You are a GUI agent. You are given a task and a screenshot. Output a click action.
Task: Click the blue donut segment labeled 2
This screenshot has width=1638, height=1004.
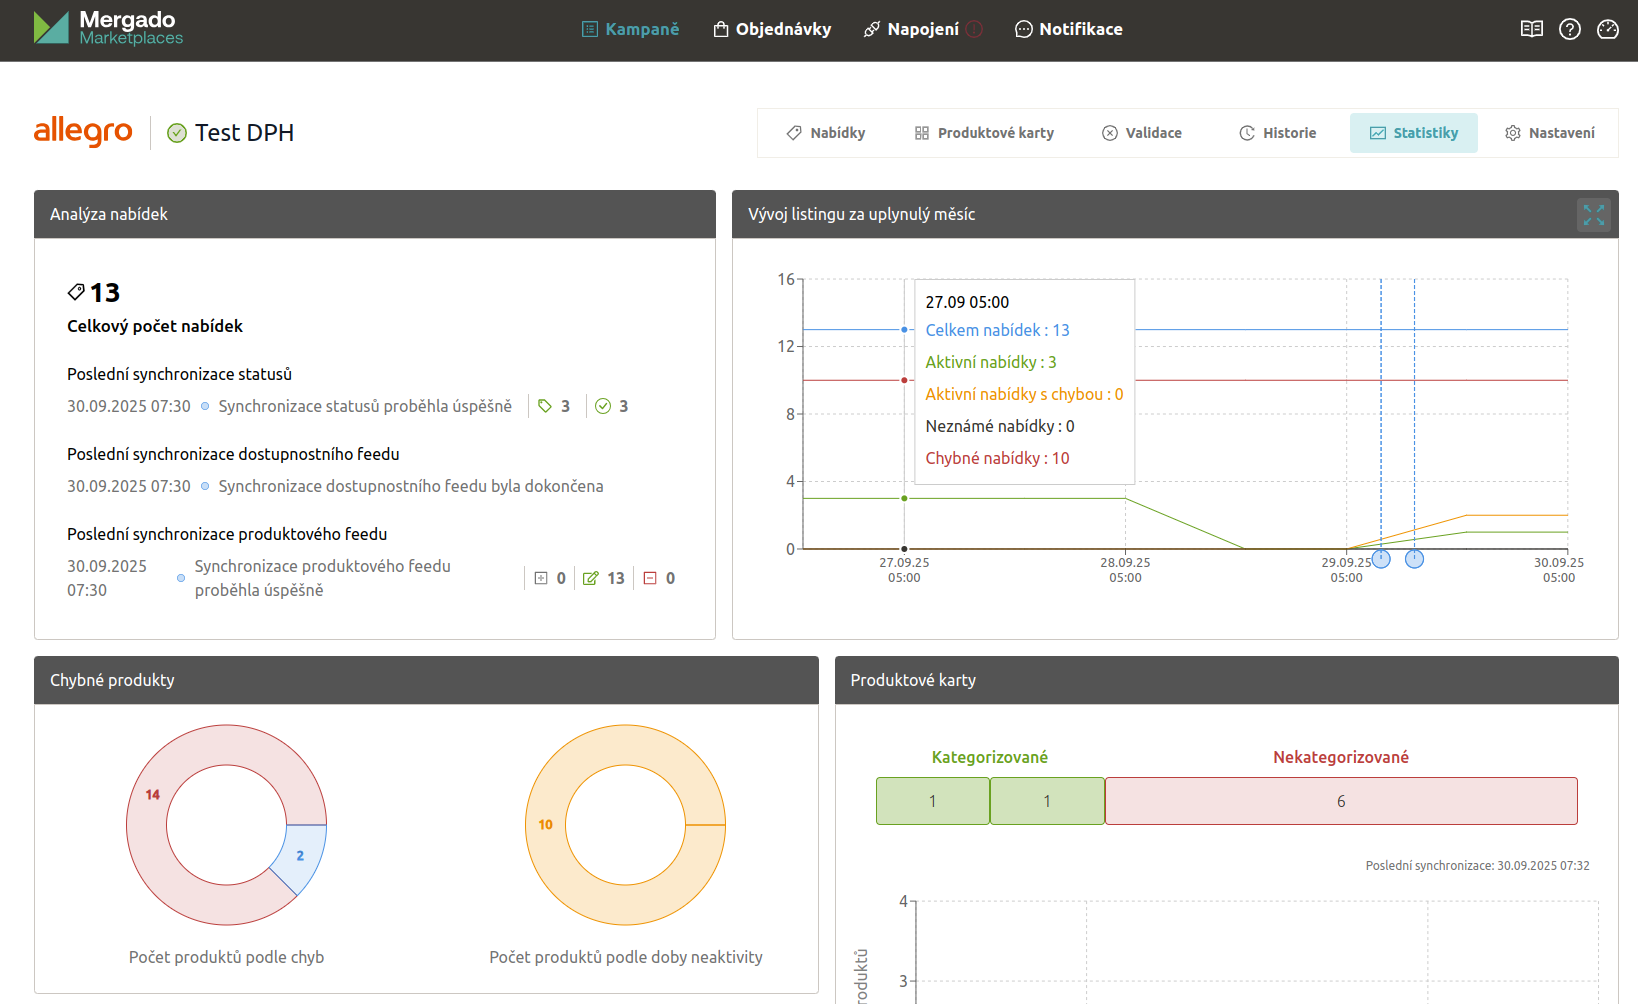tap(302, 856)
